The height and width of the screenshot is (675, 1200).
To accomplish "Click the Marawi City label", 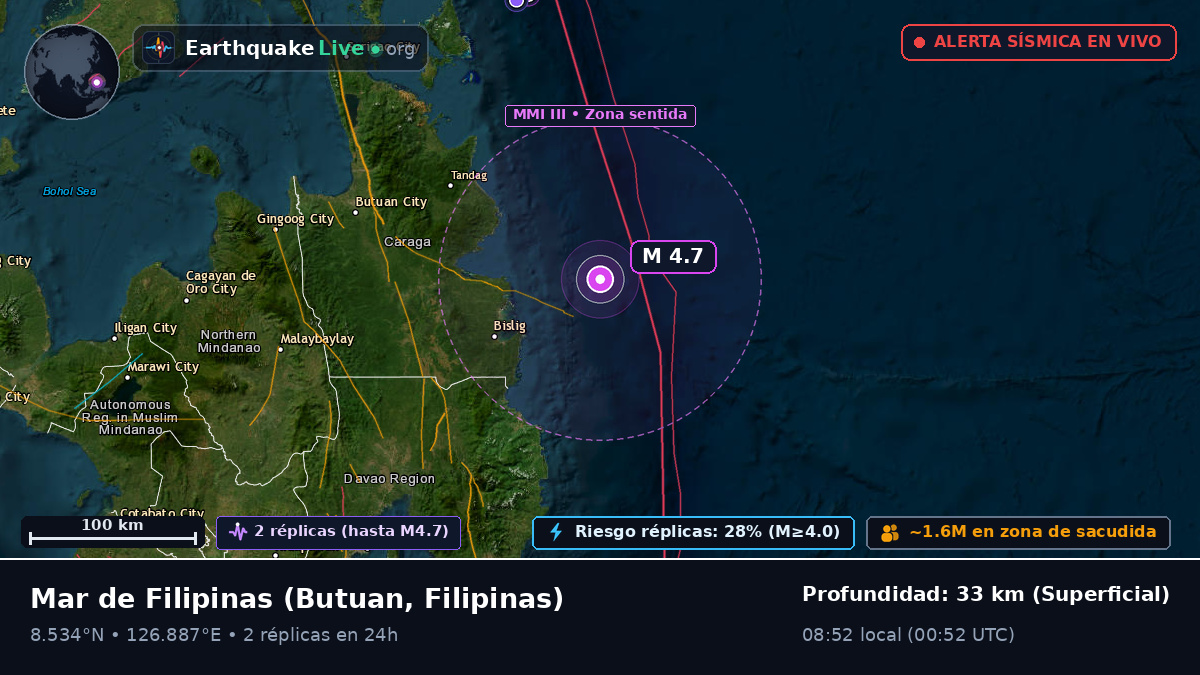I will click(162, 367).
